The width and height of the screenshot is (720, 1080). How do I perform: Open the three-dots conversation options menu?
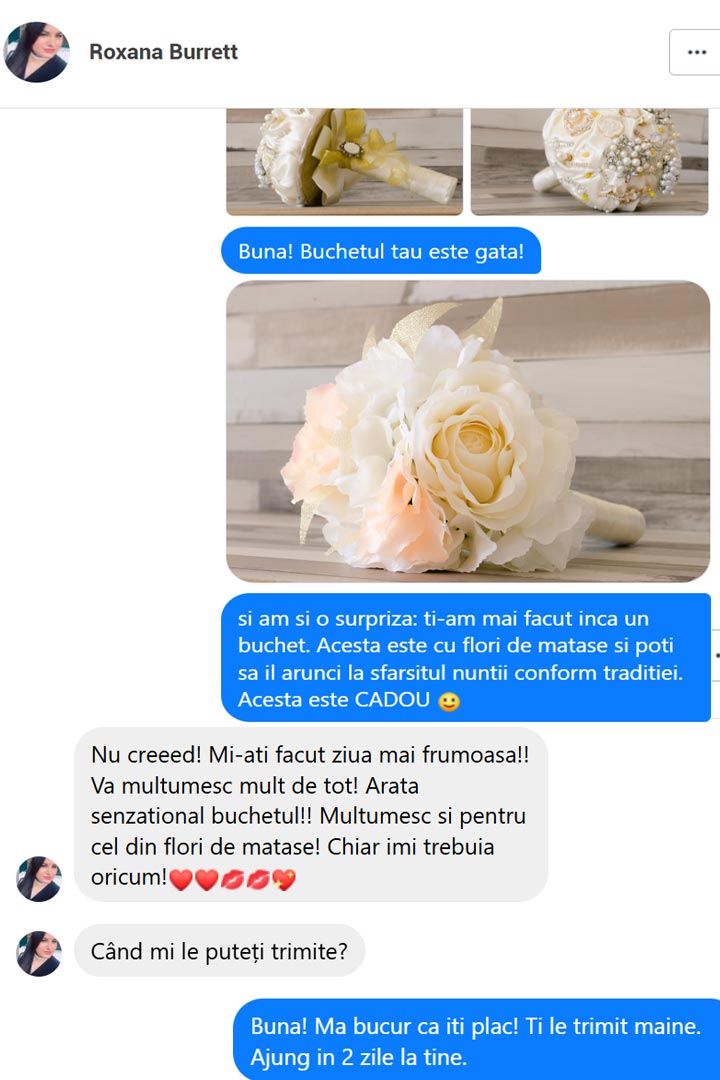pos(696,52)
